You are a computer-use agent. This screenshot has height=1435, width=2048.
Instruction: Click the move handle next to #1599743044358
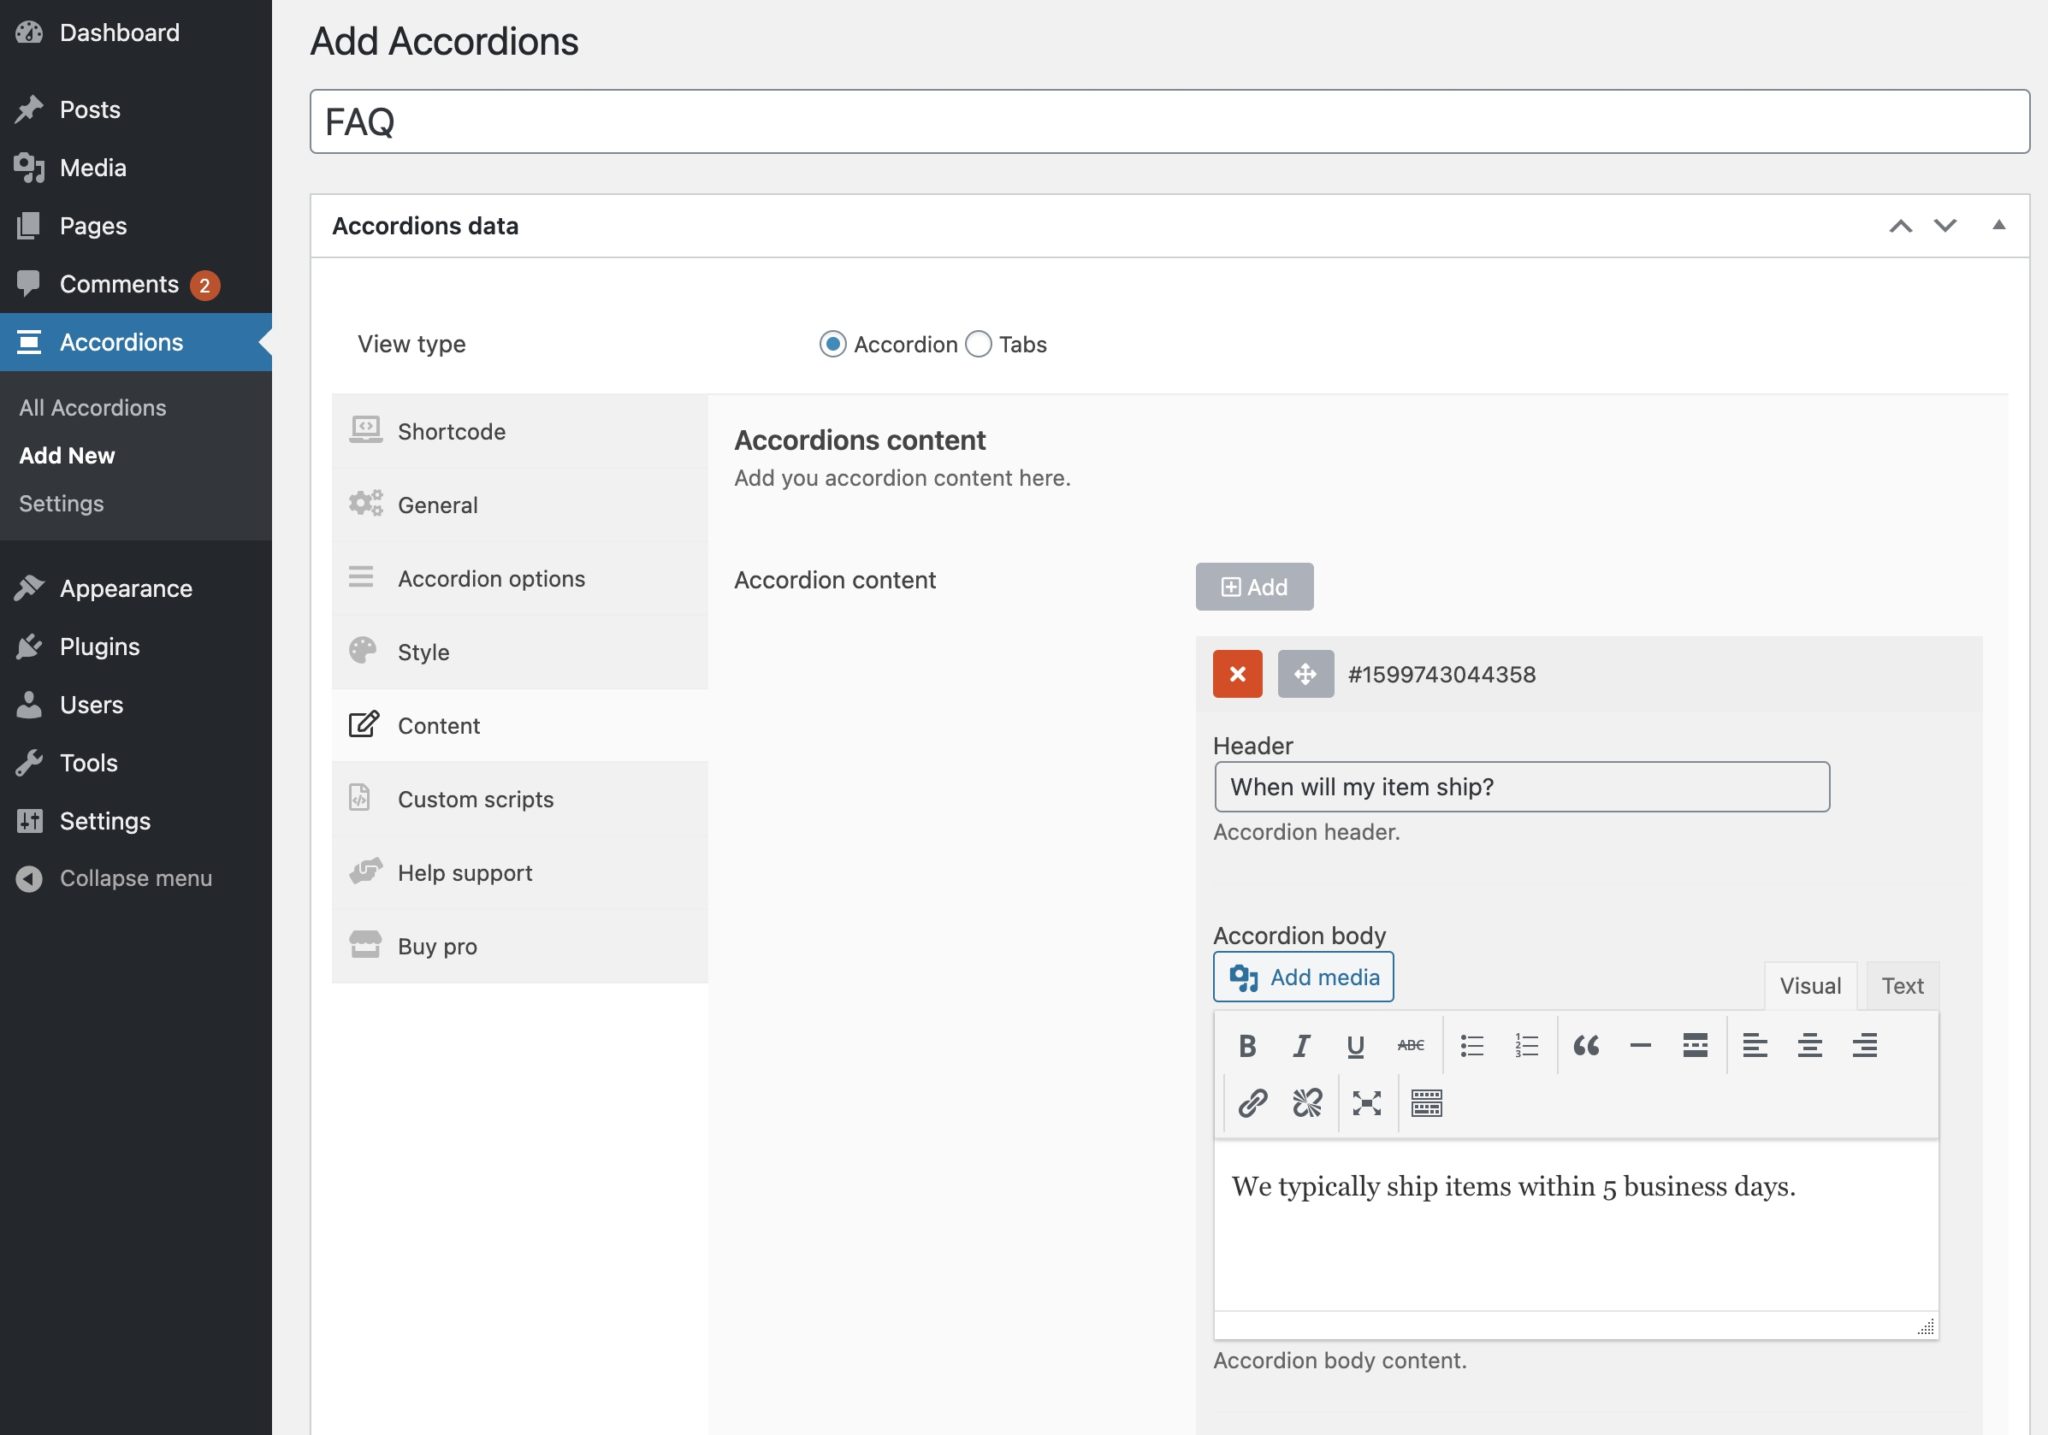tap(1306, 674)
